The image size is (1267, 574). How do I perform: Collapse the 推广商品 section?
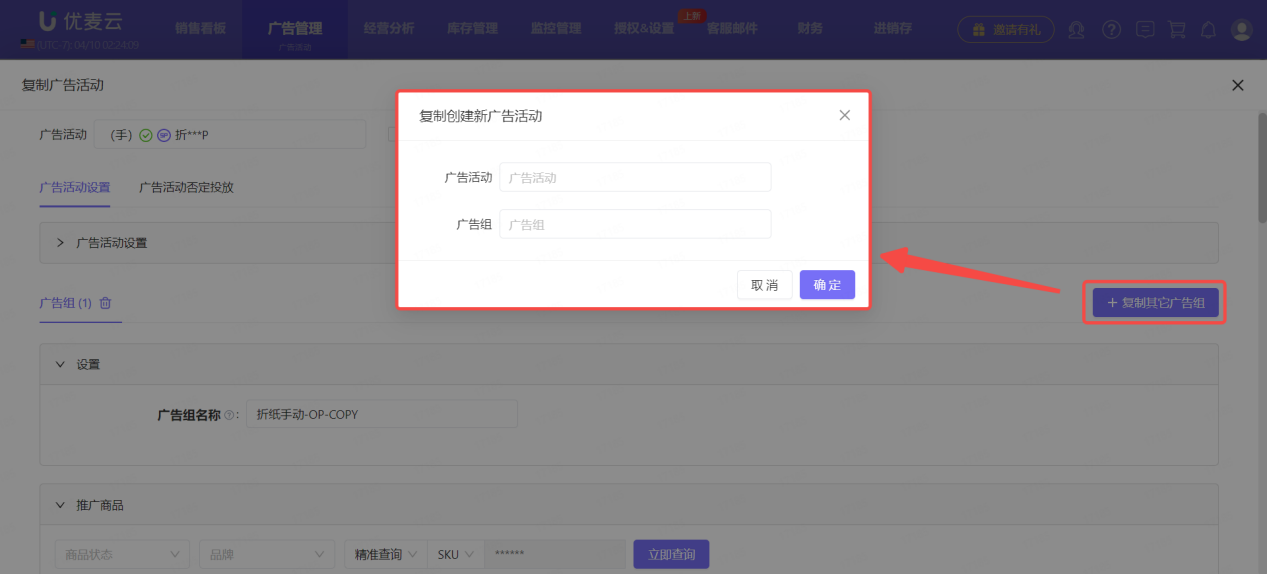tap(60, 506)
